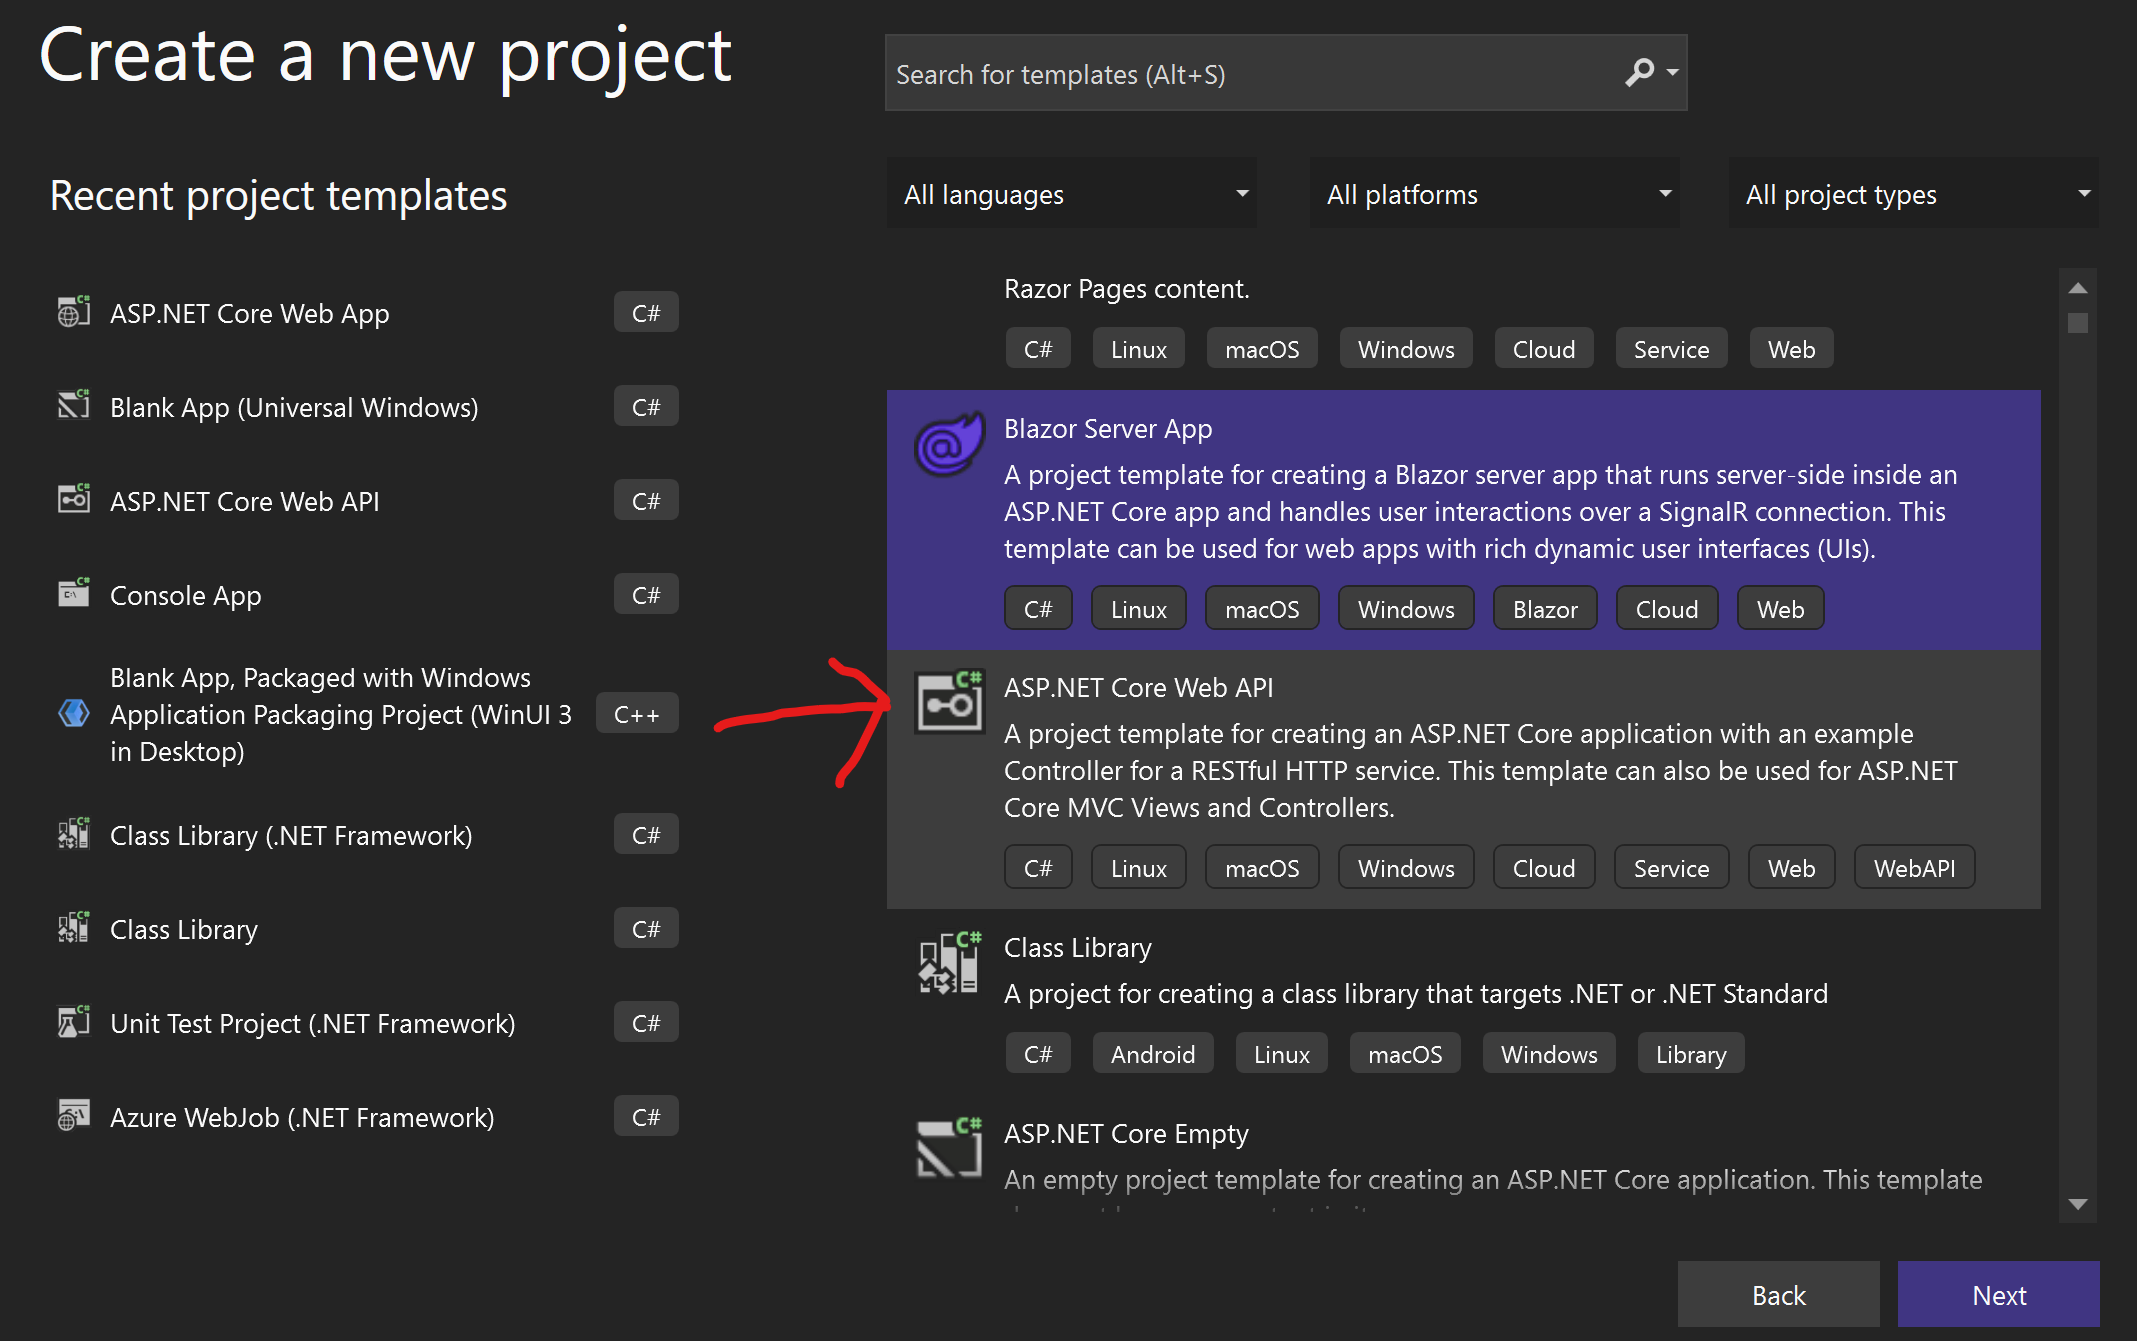Click the Back button
The height and width of the screenshot is (1341, 2137).
(x=1778, y=1295)
